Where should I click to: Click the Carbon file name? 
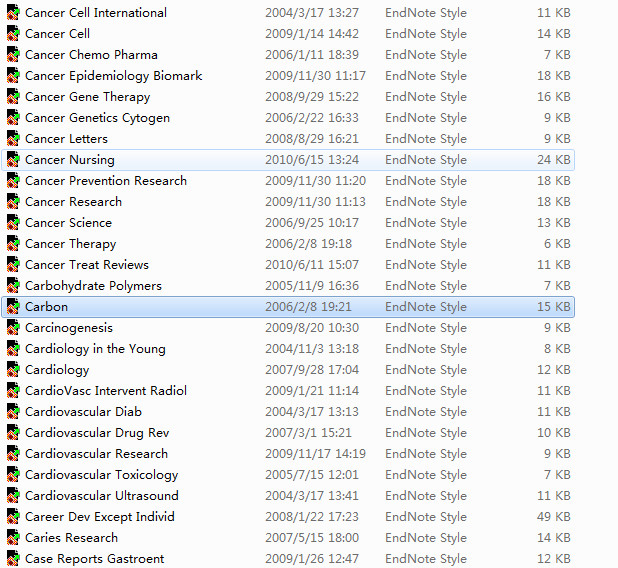click(47, 307)
